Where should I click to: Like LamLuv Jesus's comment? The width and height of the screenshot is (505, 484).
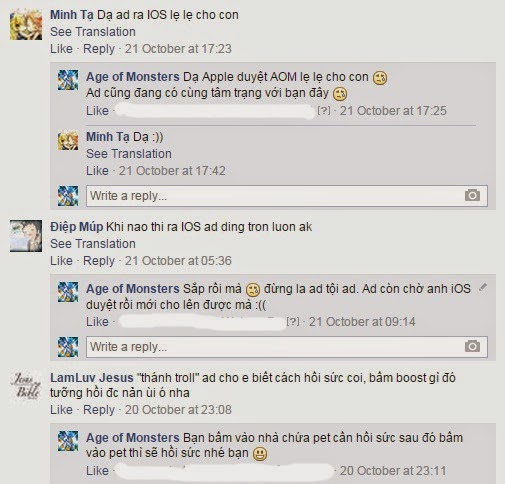(x=61, y=410)
